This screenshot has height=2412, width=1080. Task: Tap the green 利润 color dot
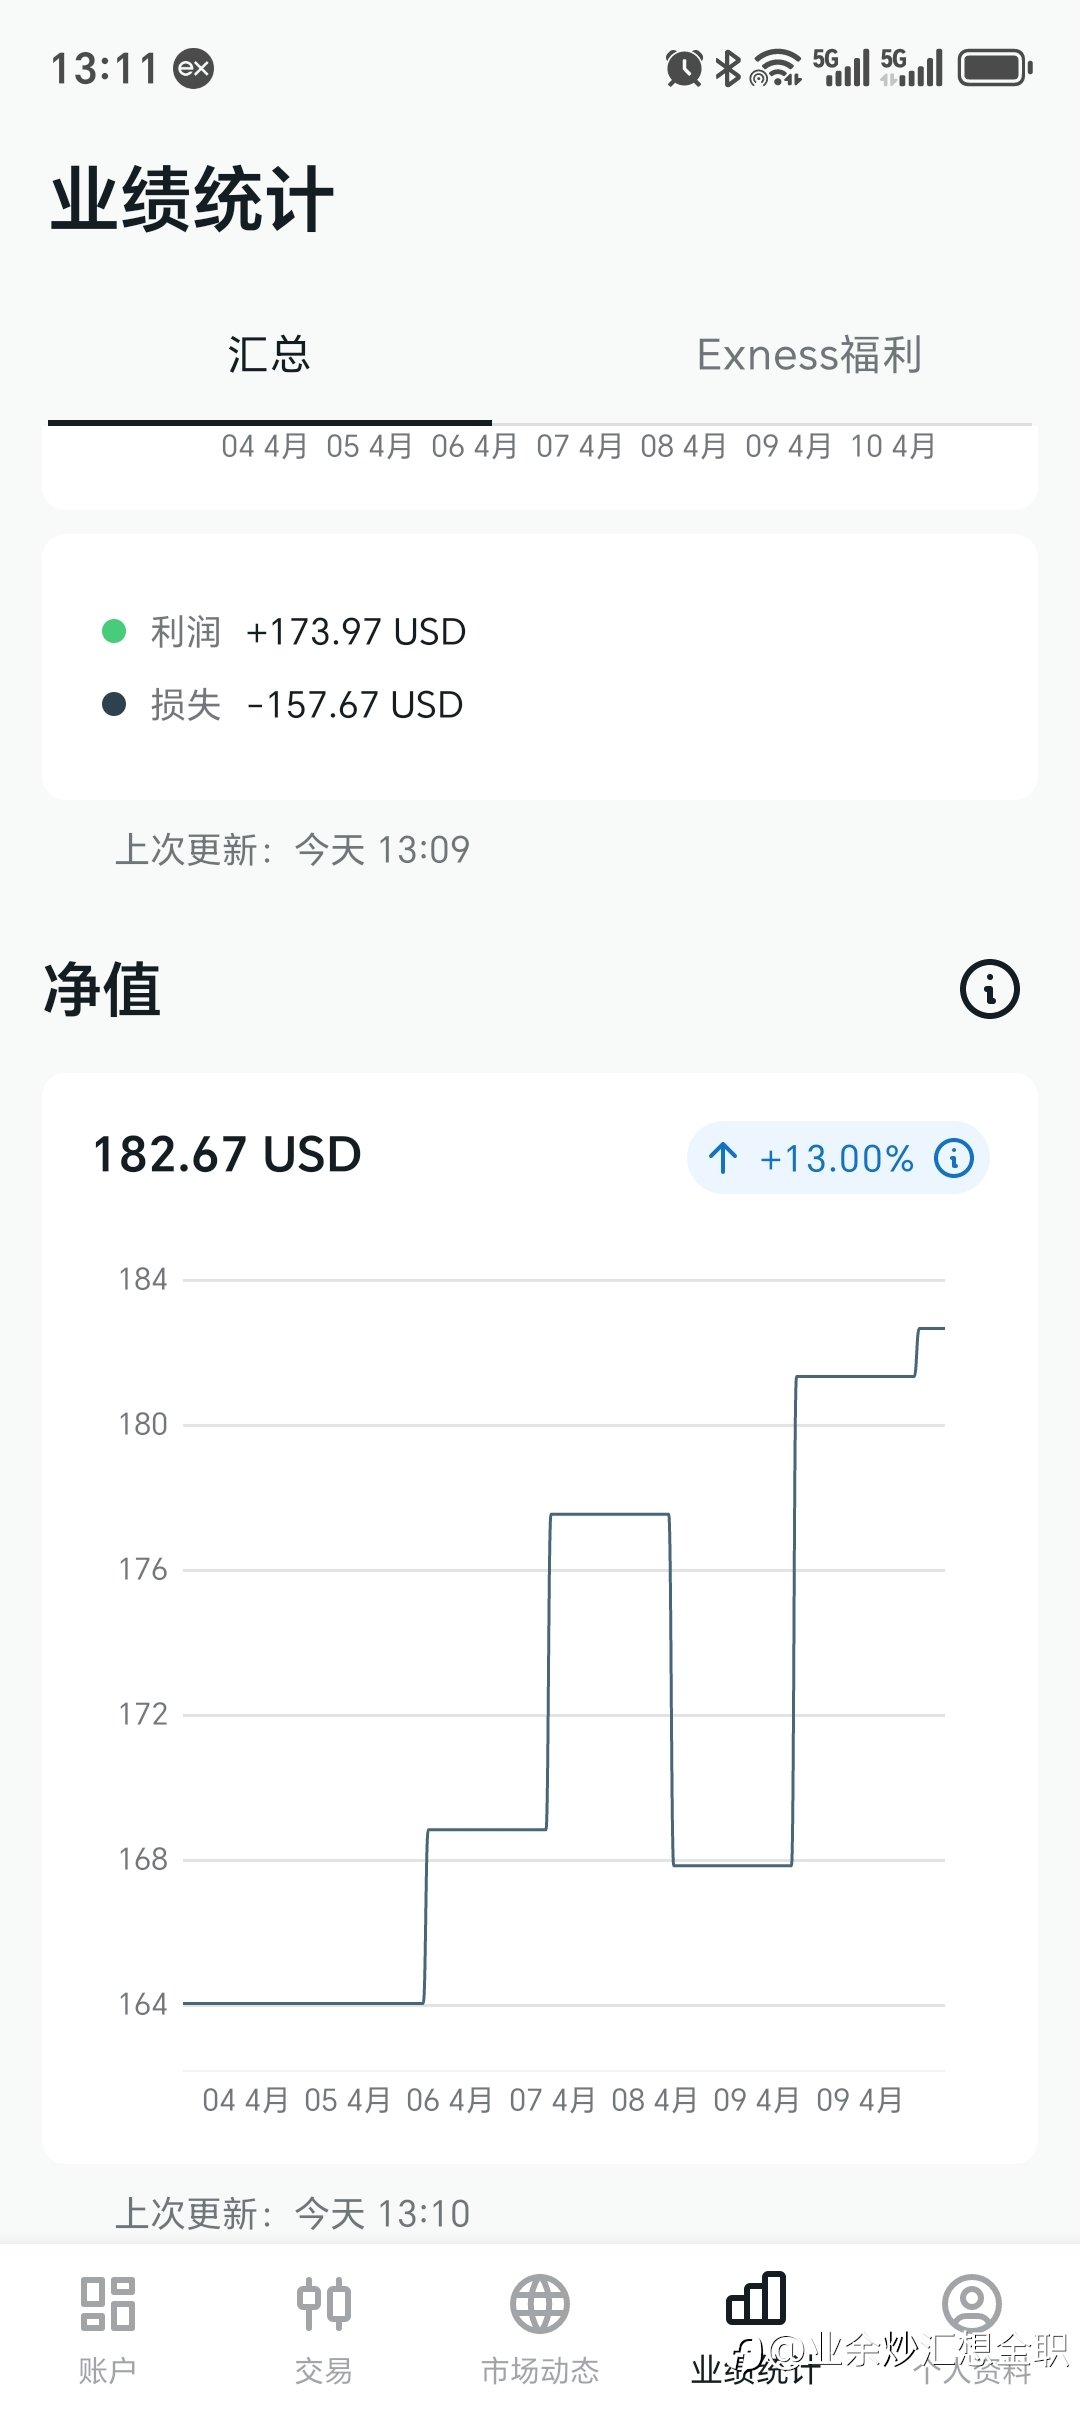[x=114, y=631]
